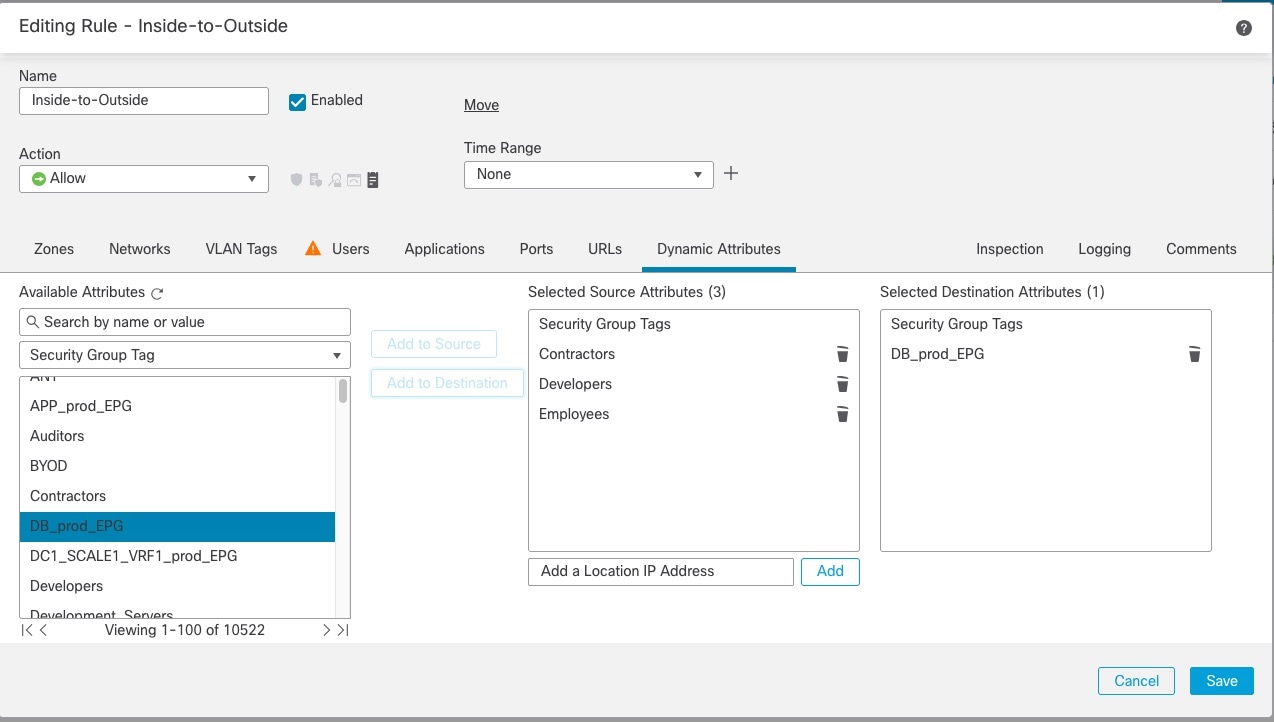Open the Logging tab

pos(1104,249)
